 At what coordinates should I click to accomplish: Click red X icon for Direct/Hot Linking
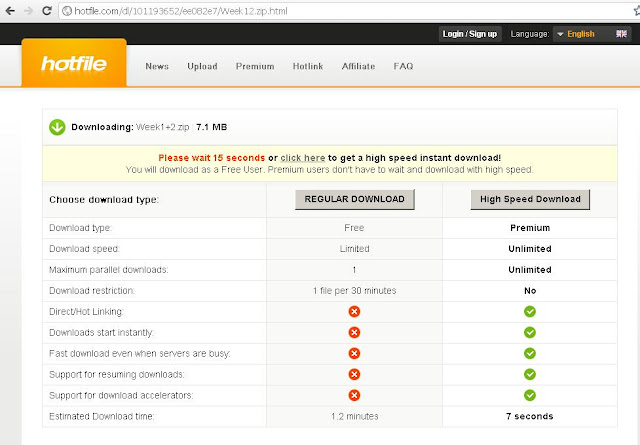pos(354,312)
